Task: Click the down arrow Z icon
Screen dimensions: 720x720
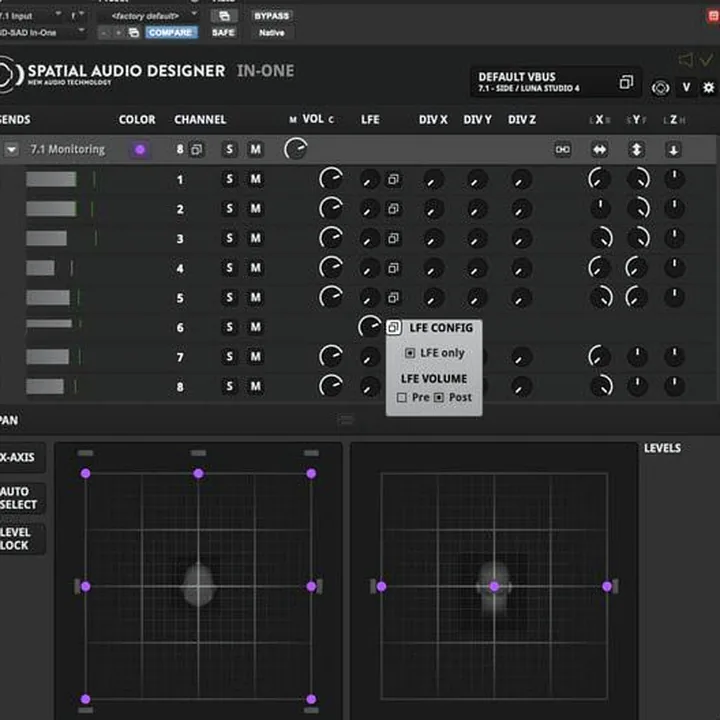Action: [673, 149]
